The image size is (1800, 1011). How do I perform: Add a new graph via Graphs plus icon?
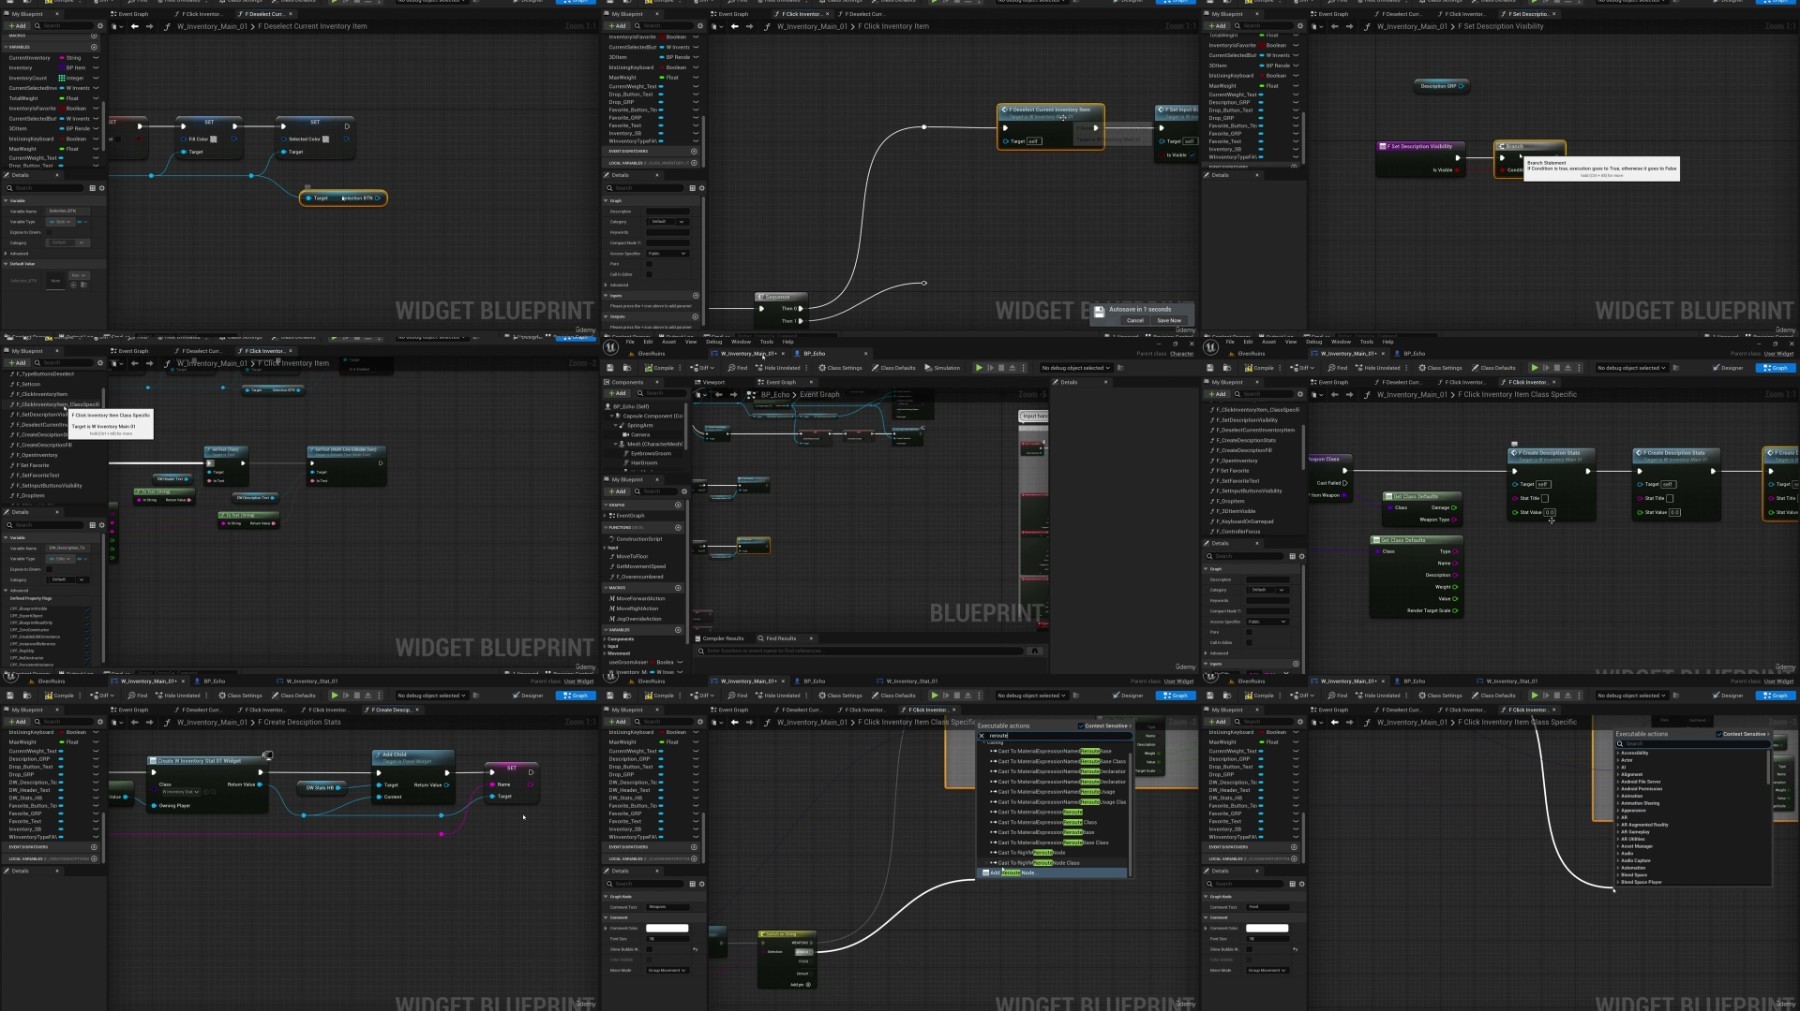(x=678, y=505)
